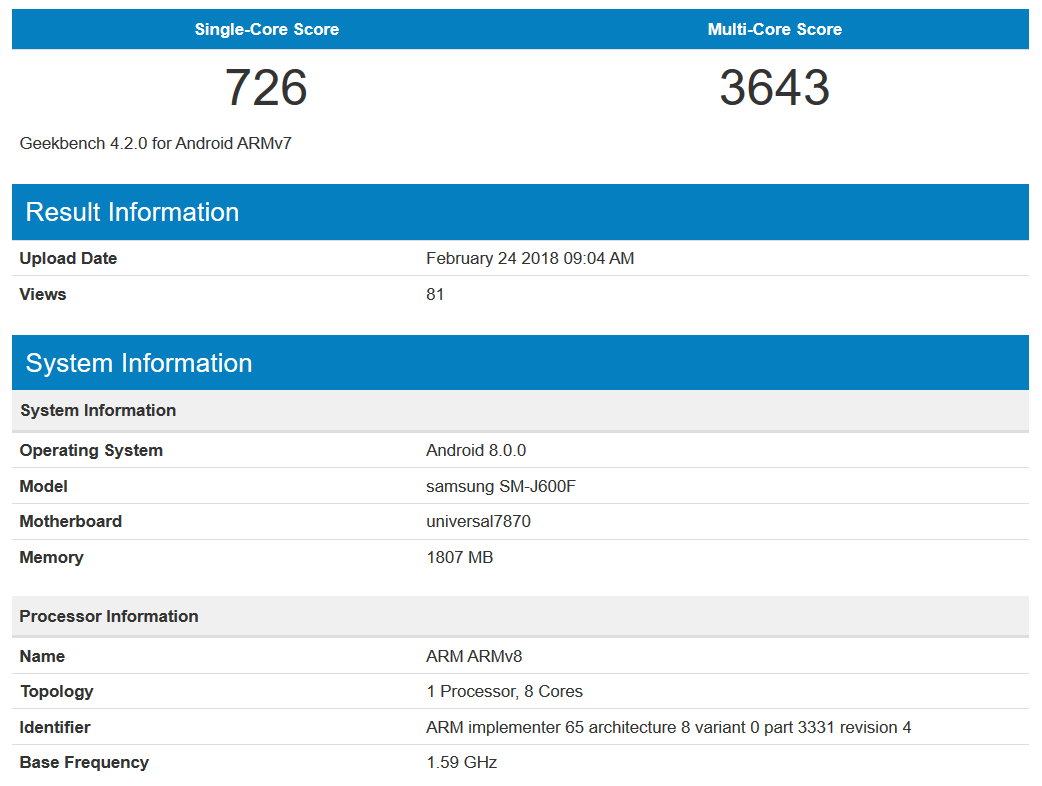Image resolution: width=1042 pixels, height=786 pixels.
Task: Select the ARM ARMv8 processor name
Action: (474, 656)
